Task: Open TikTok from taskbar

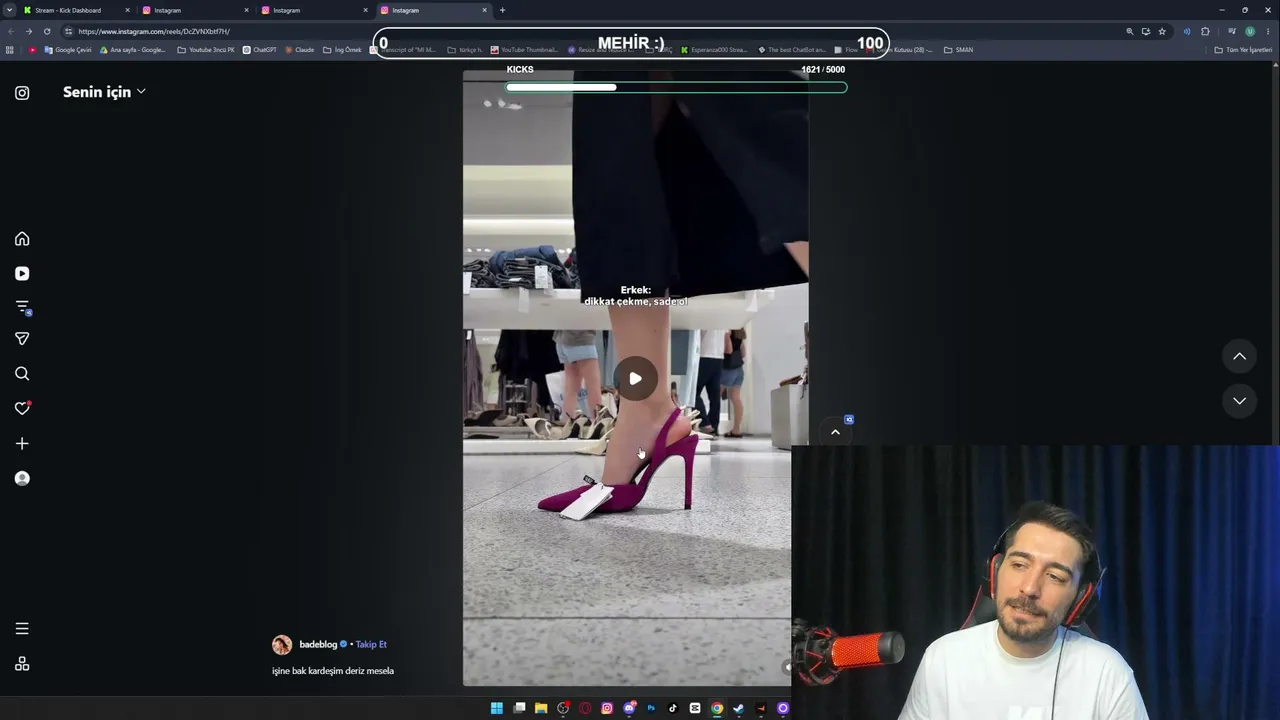Action: pyautogui.click(x=673, y=708)
